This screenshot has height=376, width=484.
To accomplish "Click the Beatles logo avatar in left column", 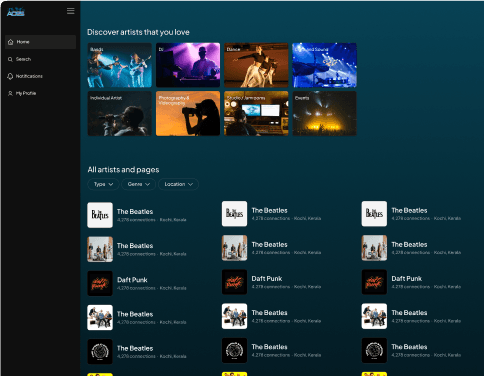I will (x=100, y=215).
